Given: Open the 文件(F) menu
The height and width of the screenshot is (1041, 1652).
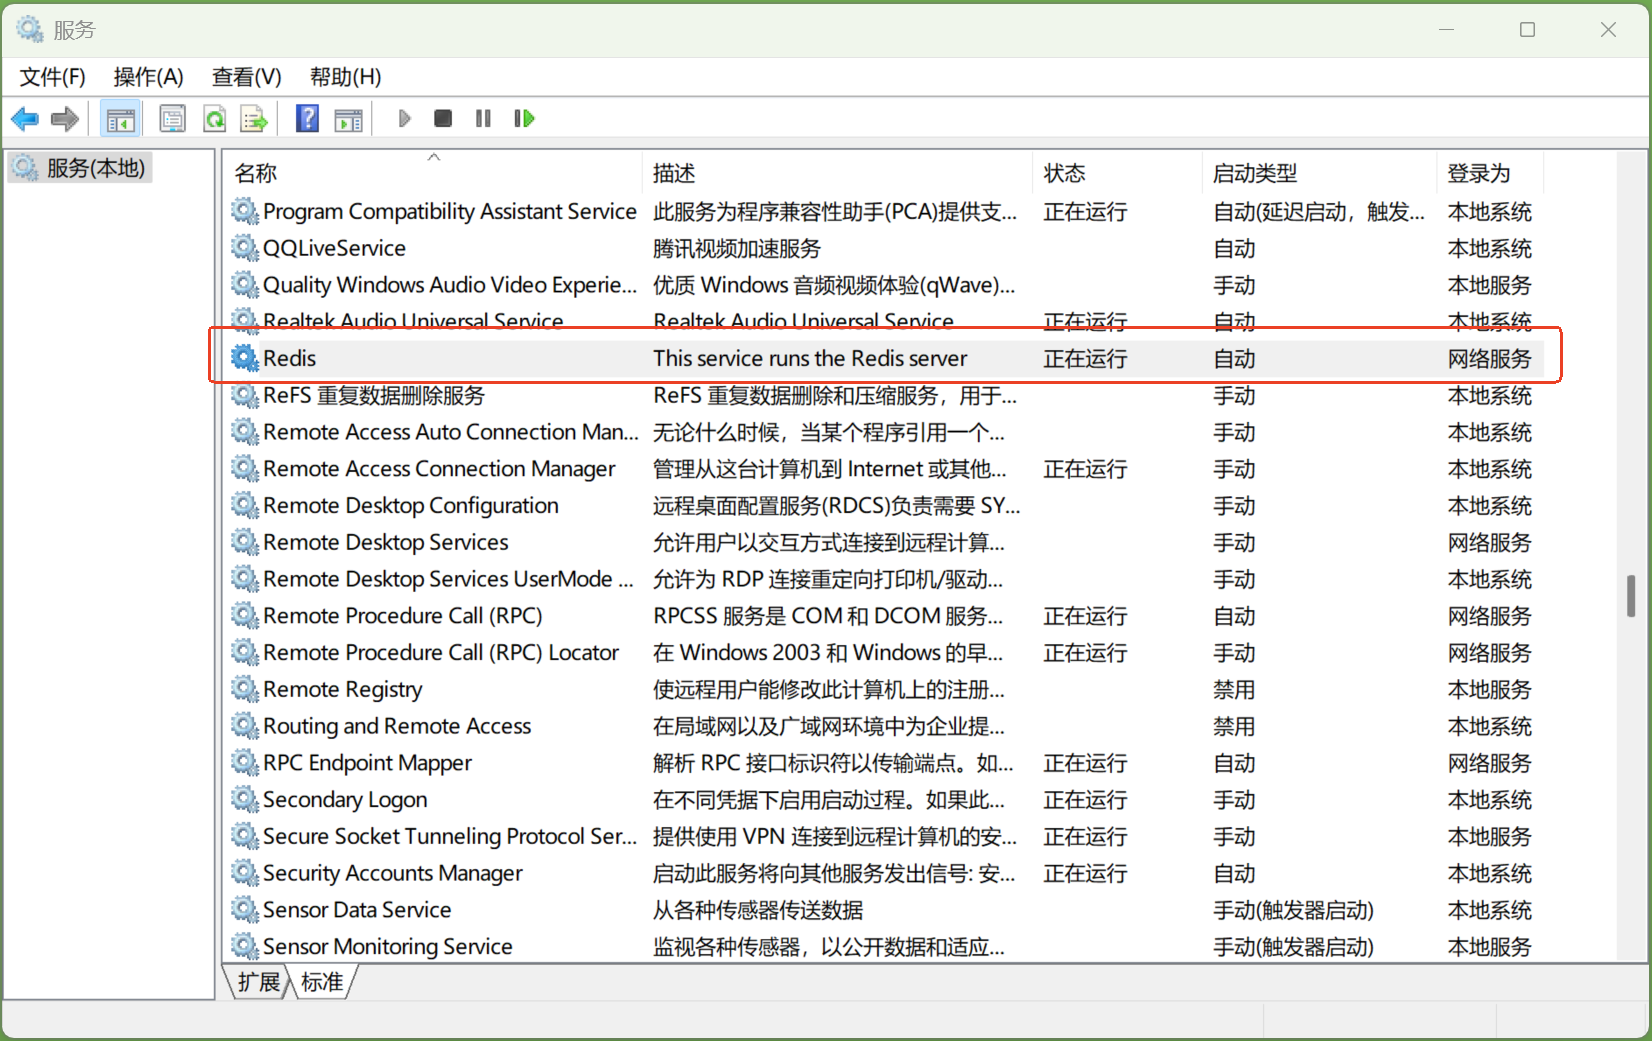Looking at the screenshot, I should (x=53, y=77).
